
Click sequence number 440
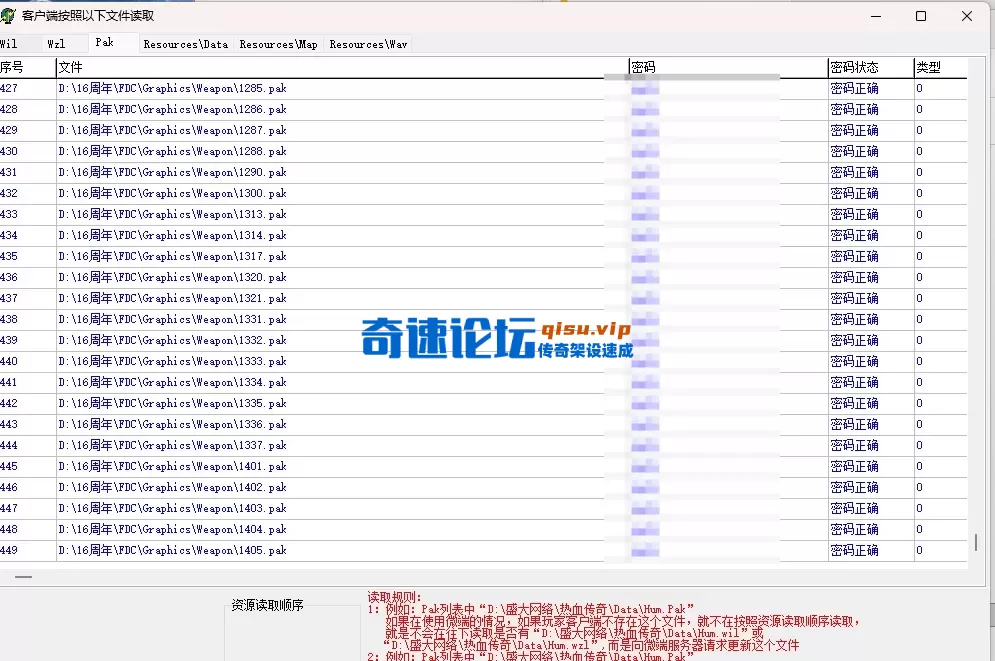pyautogui.click(x=9, y=361)
